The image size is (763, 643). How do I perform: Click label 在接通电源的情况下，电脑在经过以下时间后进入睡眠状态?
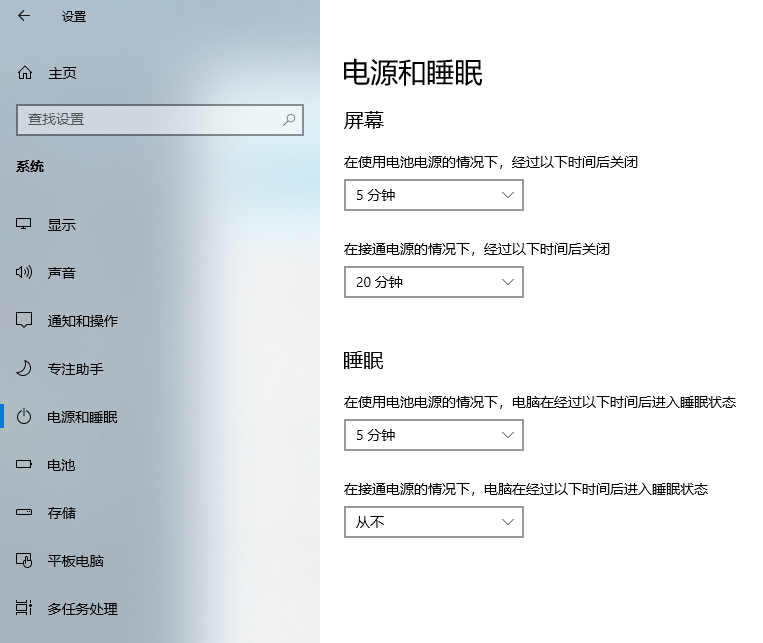(x=526, y=489)
